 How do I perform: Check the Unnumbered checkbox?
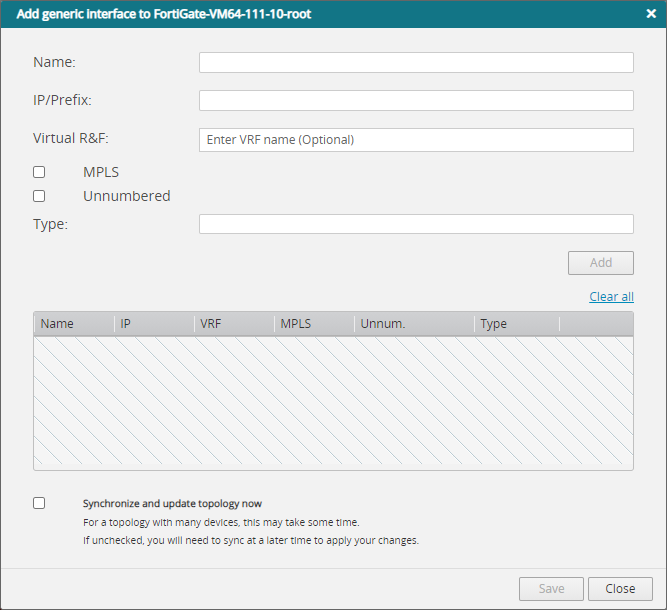[39, 196]
